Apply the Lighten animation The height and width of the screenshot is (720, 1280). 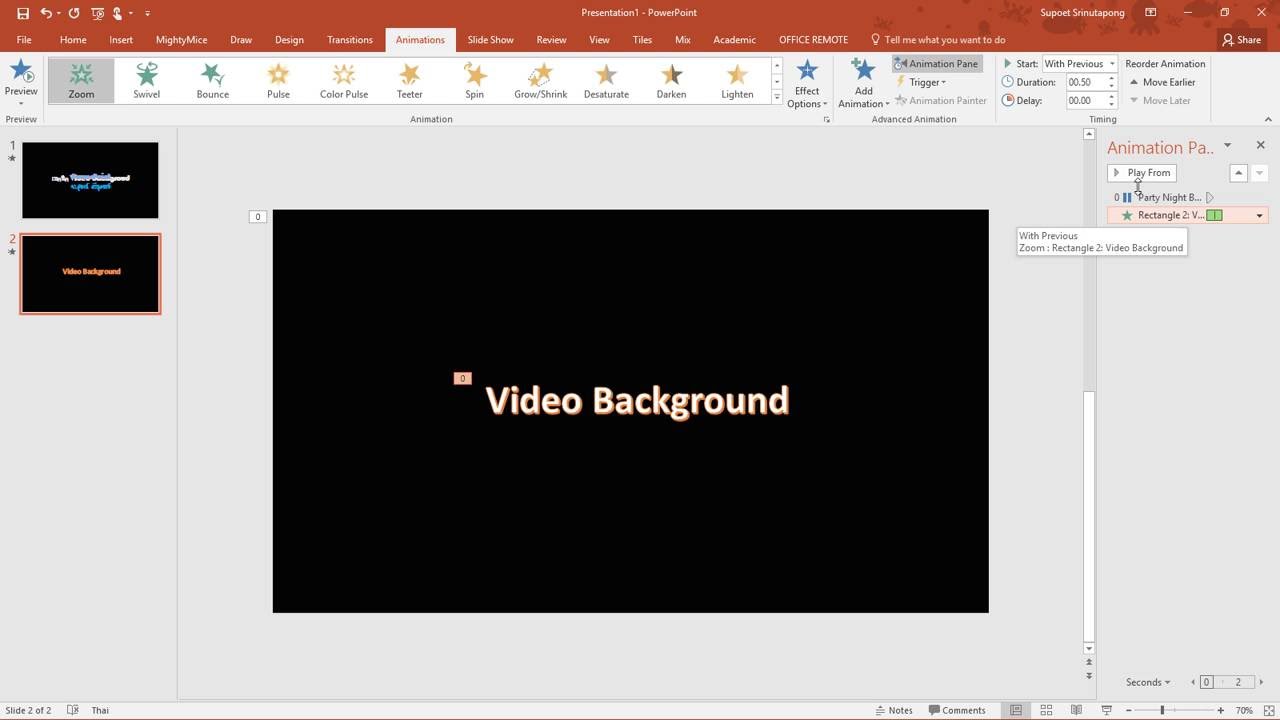pyautogui.click(x=737, y=80)
